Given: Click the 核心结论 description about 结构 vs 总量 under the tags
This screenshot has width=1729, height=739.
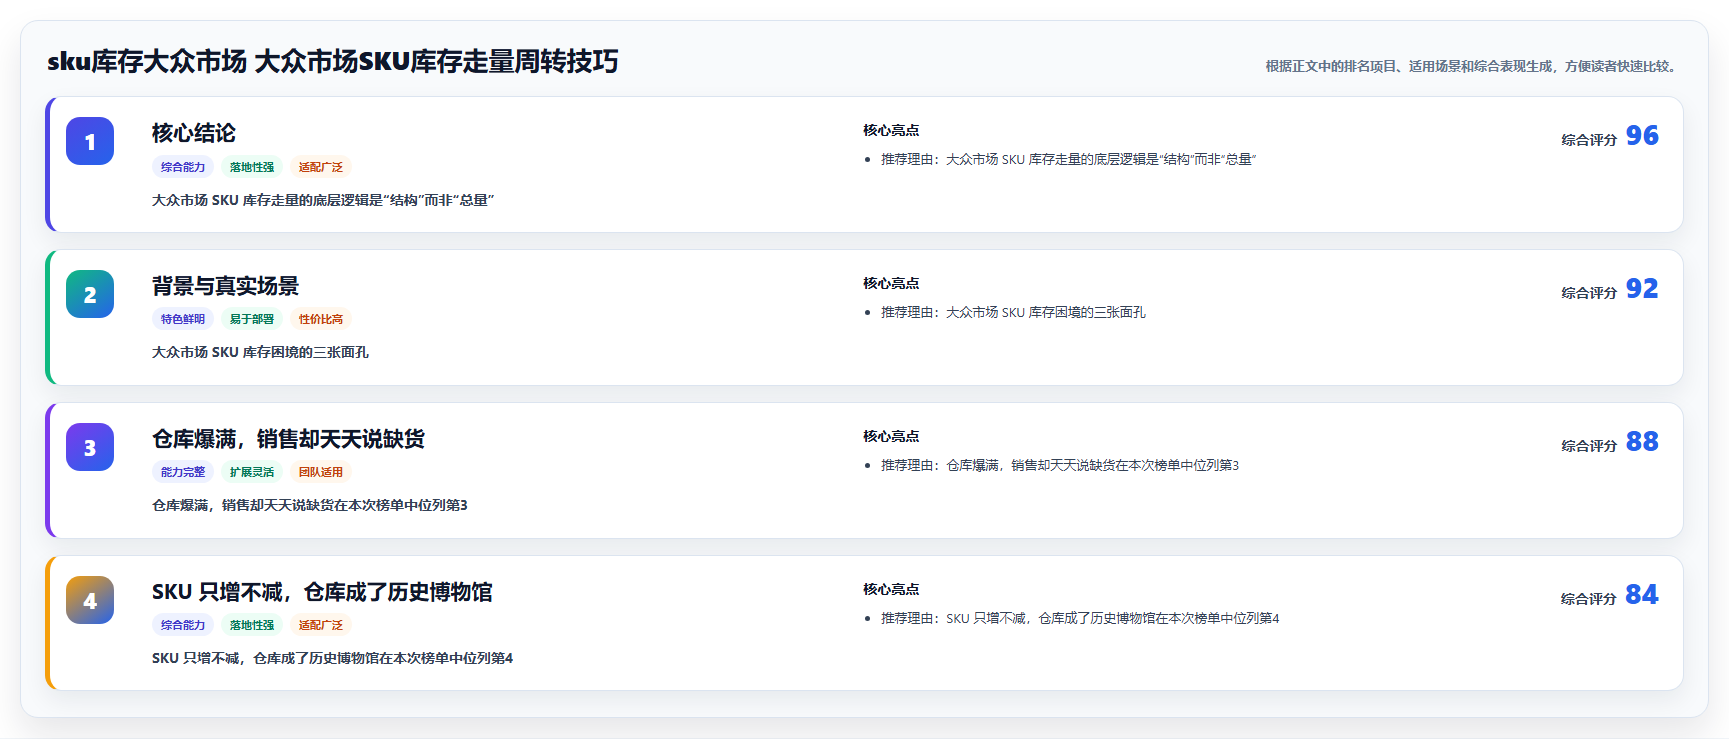Looking at the screenshot, I should [x=323, y=200].
